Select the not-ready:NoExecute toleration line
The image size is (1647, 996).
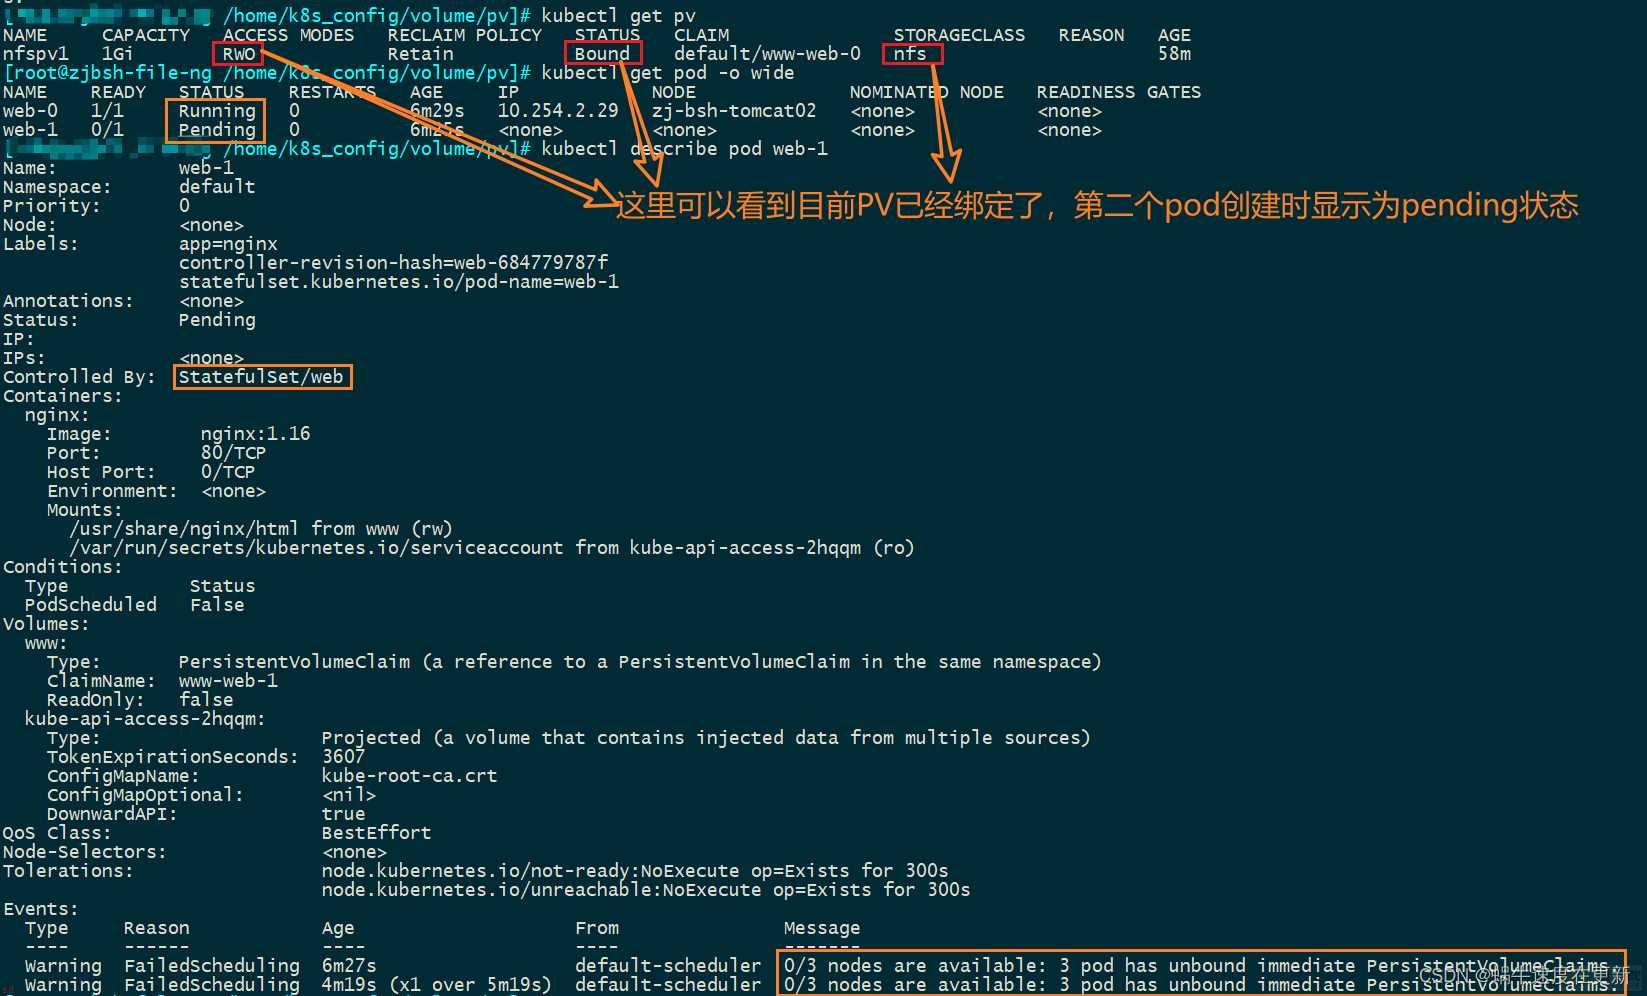(635, 871)
